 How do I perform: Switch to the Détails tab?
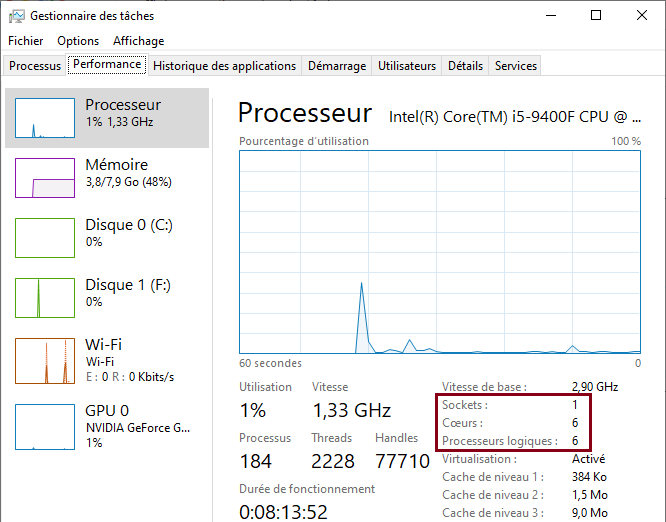[x=466, y=66]
